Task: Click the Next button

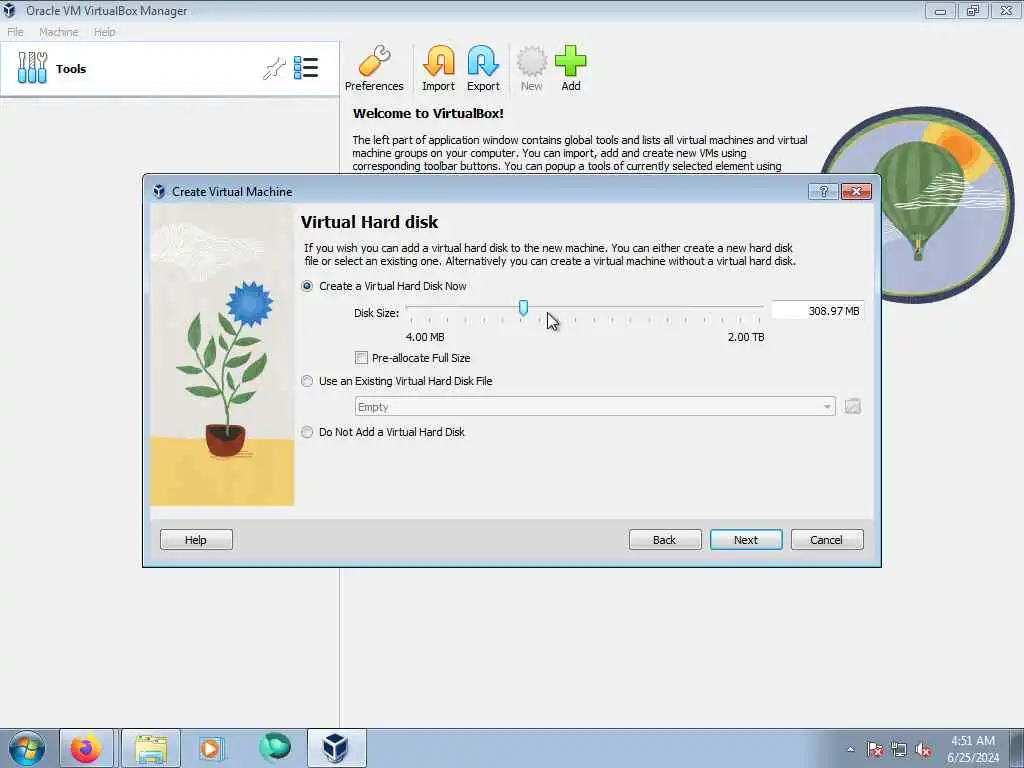Action: [746, 539]
